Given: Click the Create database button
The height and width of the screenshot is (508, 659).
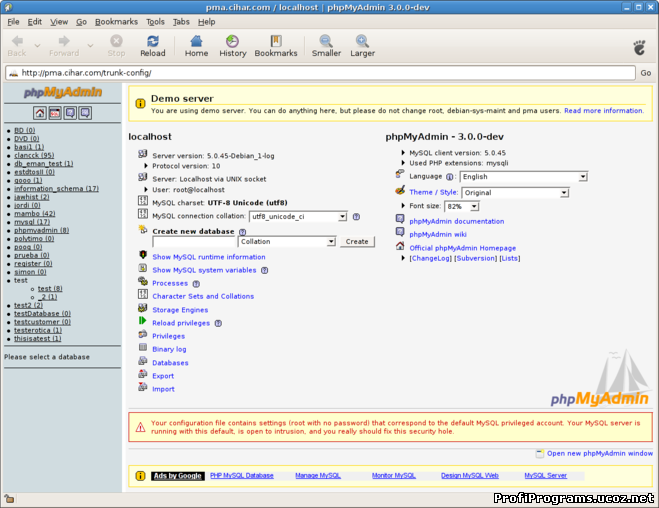Looking at the screenshot, I should (x=357, y=242).
